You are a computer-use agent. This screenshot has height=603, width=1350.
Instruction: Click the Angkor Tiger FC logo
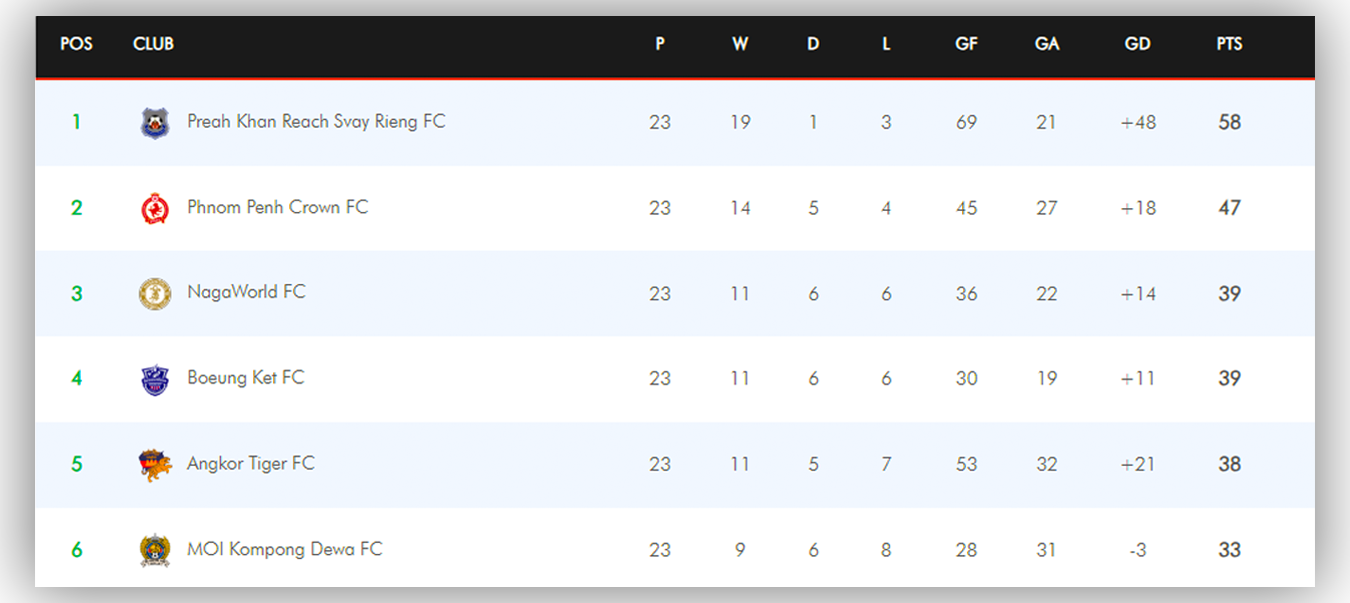coord(155,465)
